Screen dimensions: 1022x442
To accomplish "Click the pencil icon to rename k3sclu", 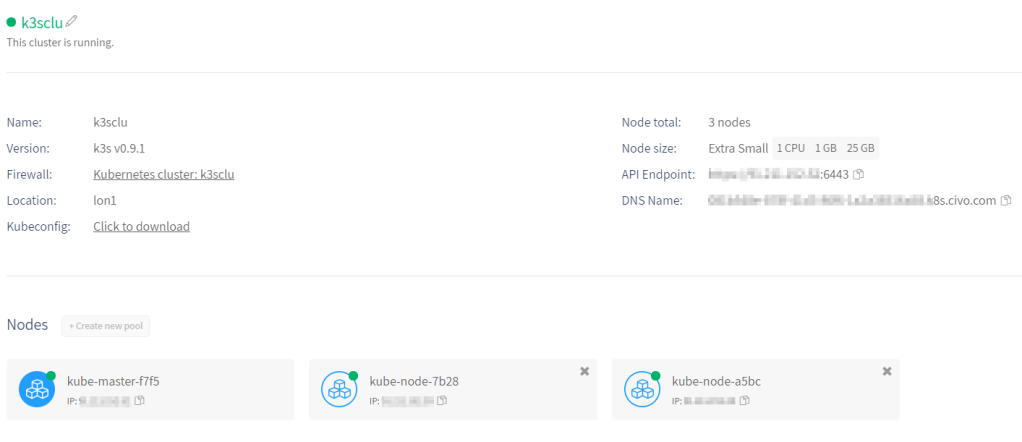I will point(71,21).
